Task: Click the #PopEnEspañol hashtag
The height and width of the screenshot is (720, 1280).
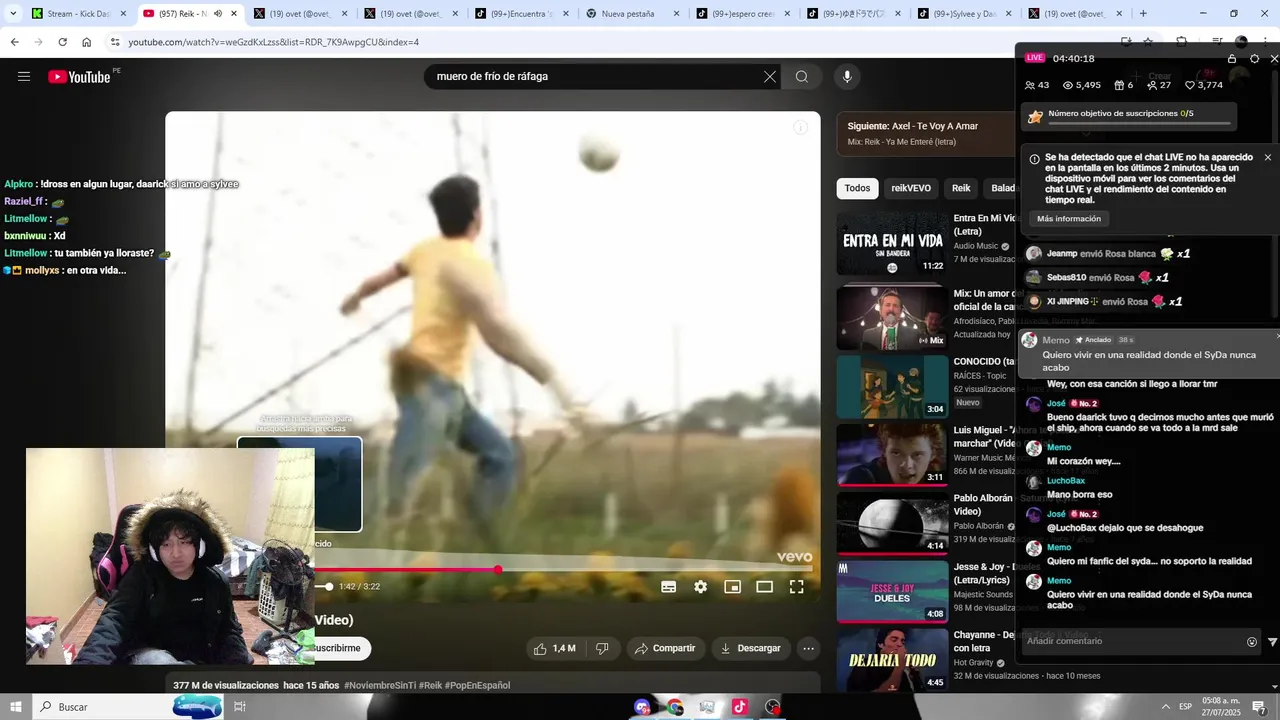Action: (x=477, y=685)
